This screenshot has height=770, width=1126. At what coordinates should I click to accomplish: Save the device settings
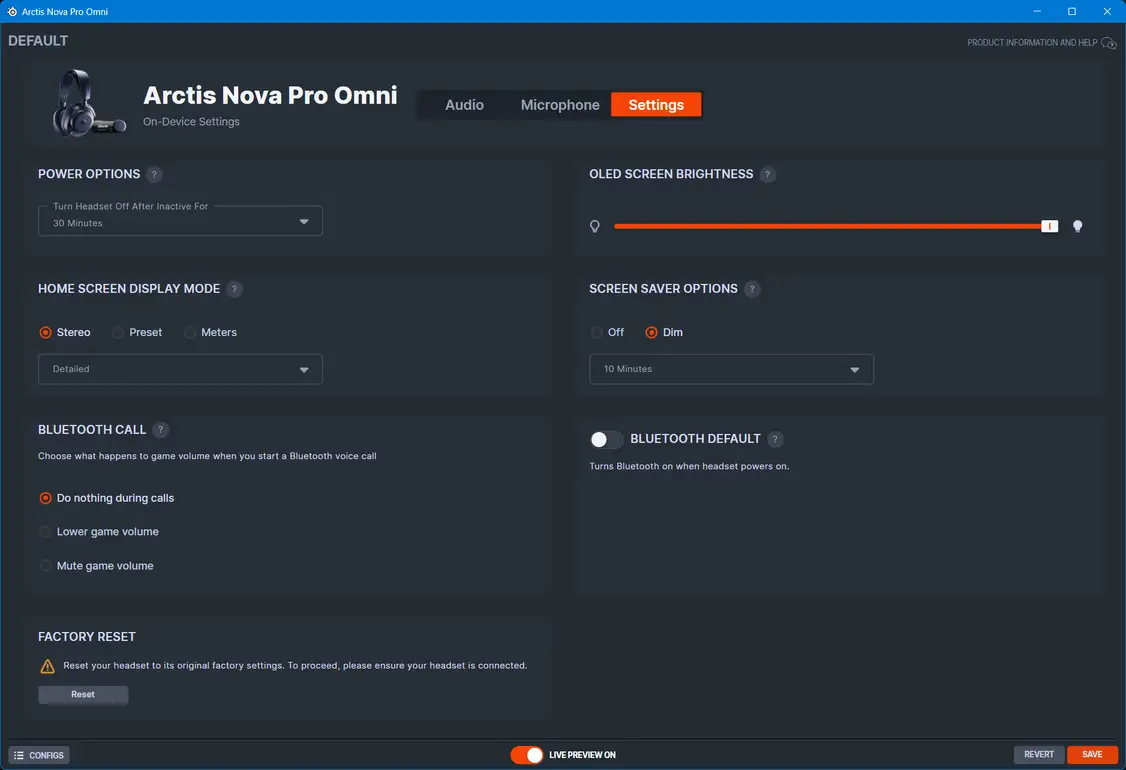(1092, 755)
